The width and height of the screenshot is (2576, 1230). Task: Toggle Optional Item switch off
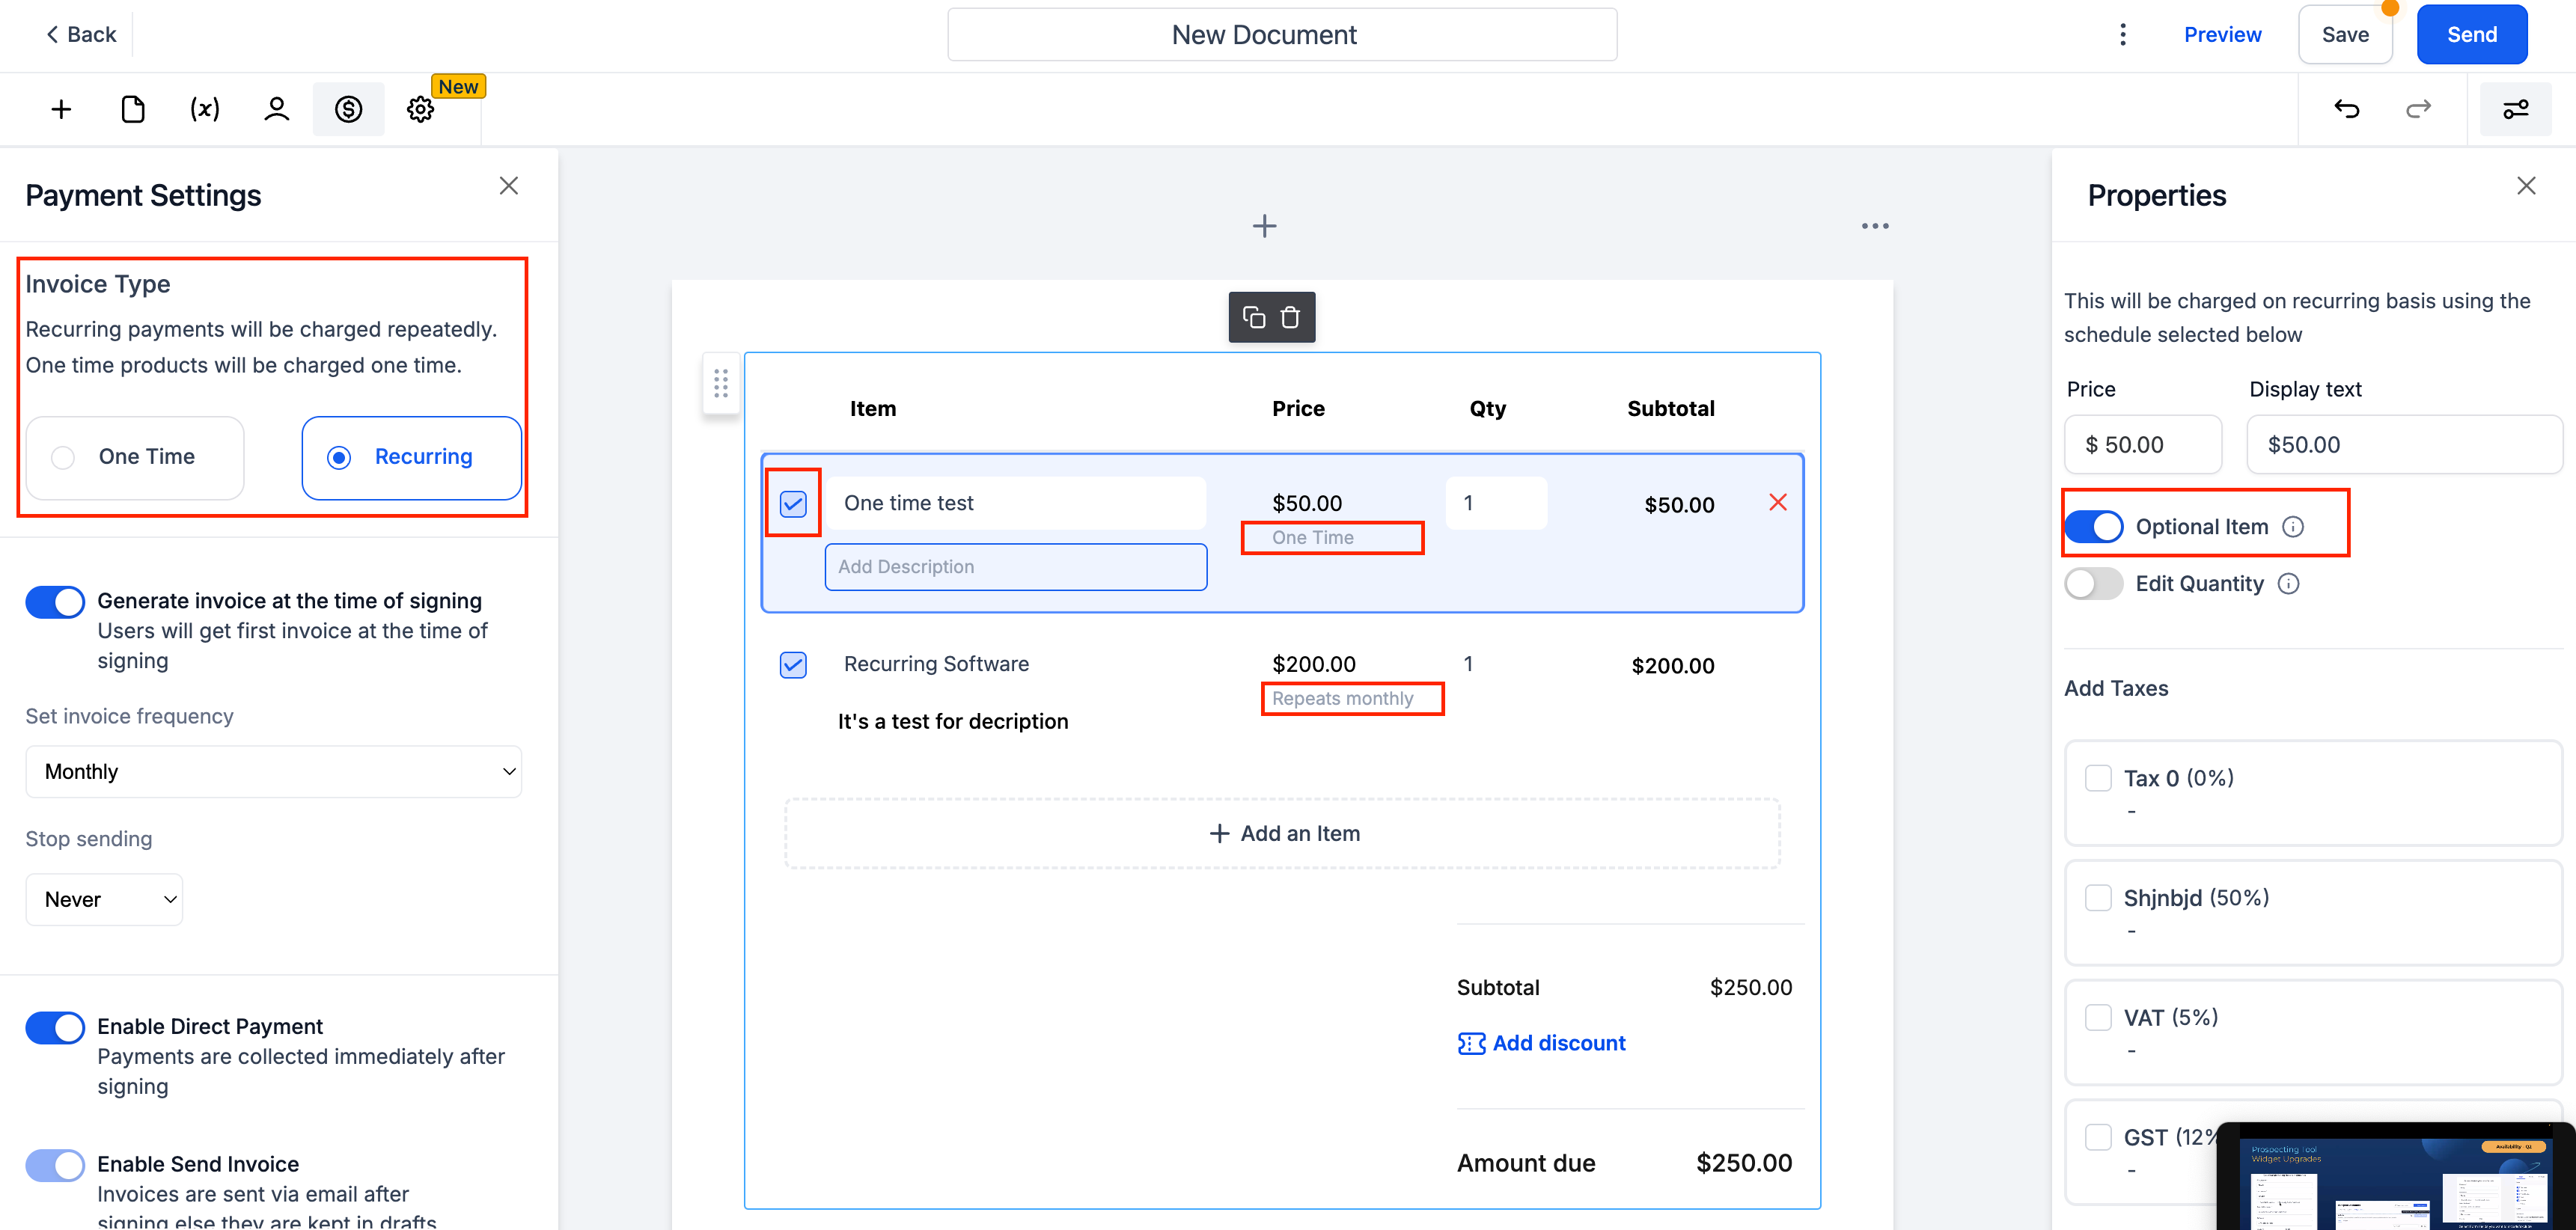pos(2094,526)
